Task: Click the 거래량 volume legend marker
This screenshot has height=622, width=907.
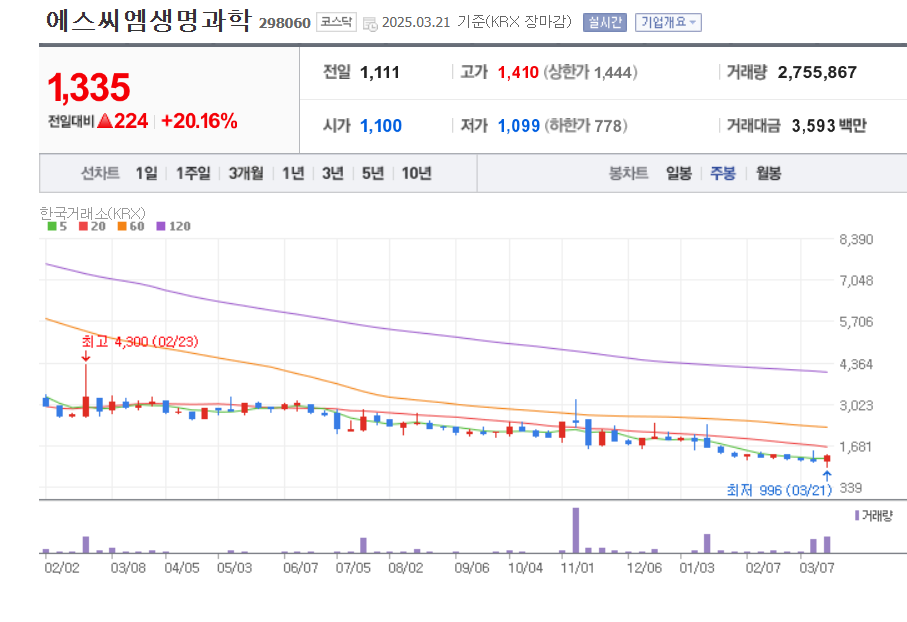Action: pos(857,516)
